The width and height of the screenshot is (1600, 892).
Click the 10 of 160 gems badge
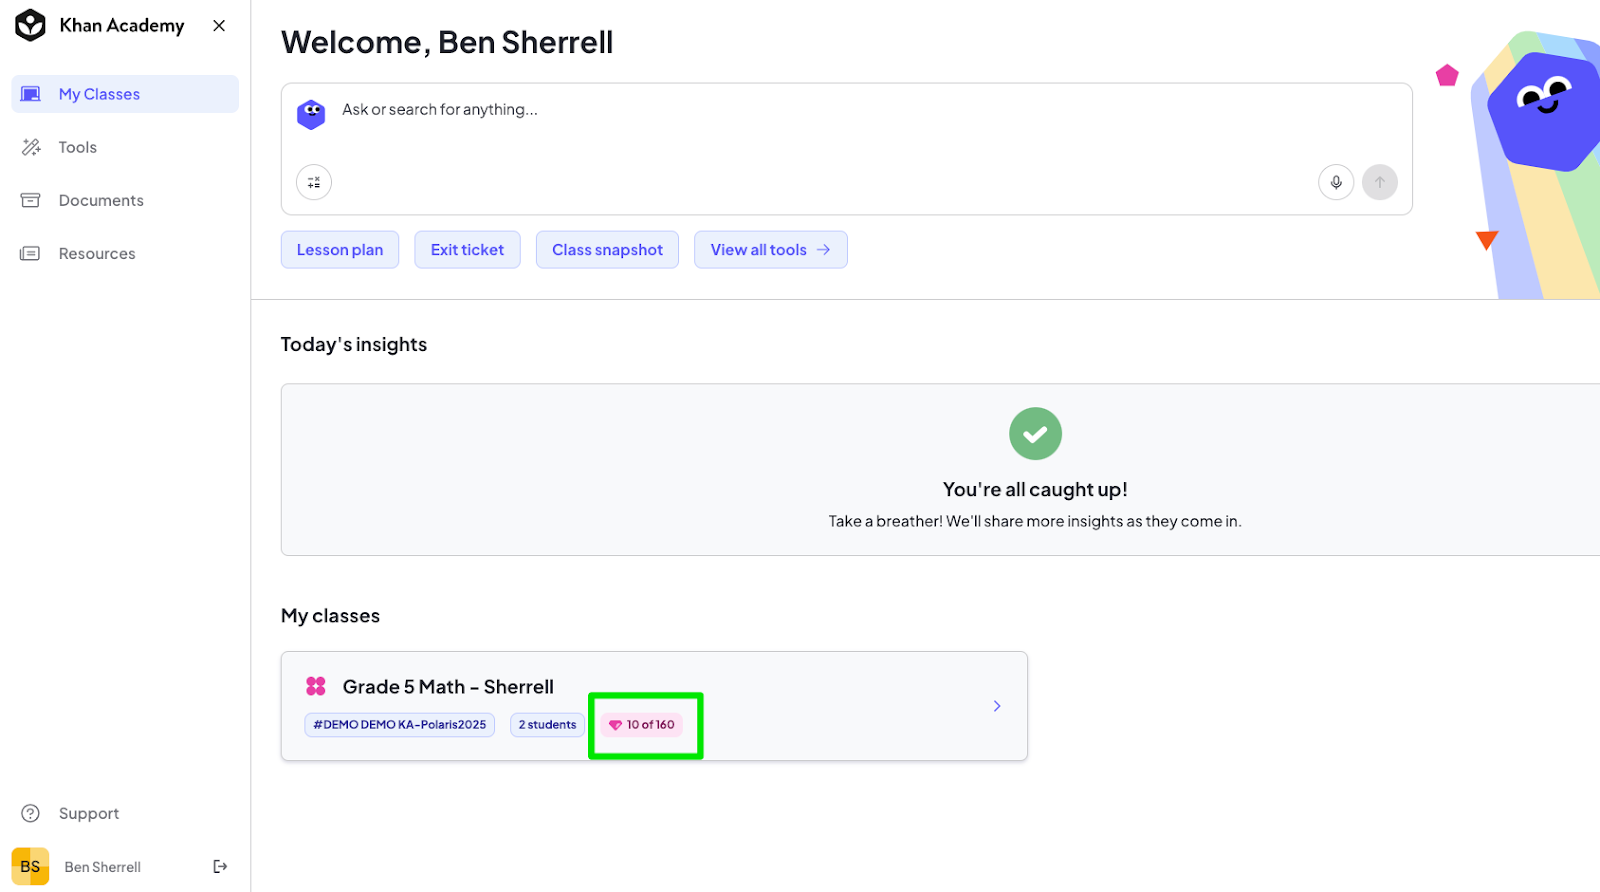642,724
